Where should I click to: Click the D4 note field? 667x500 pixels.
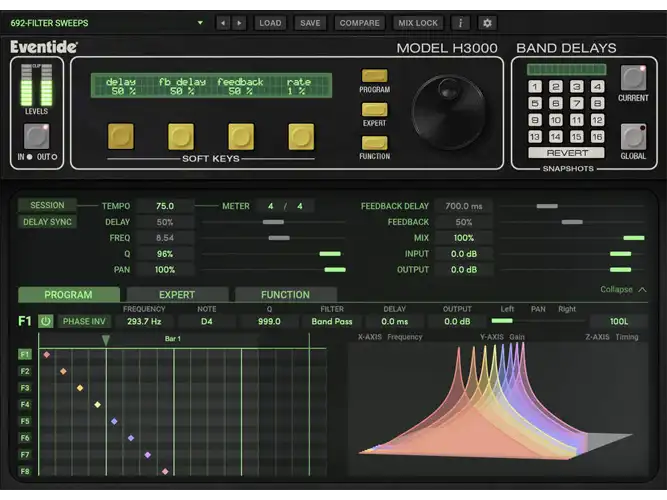click(207, 321)
